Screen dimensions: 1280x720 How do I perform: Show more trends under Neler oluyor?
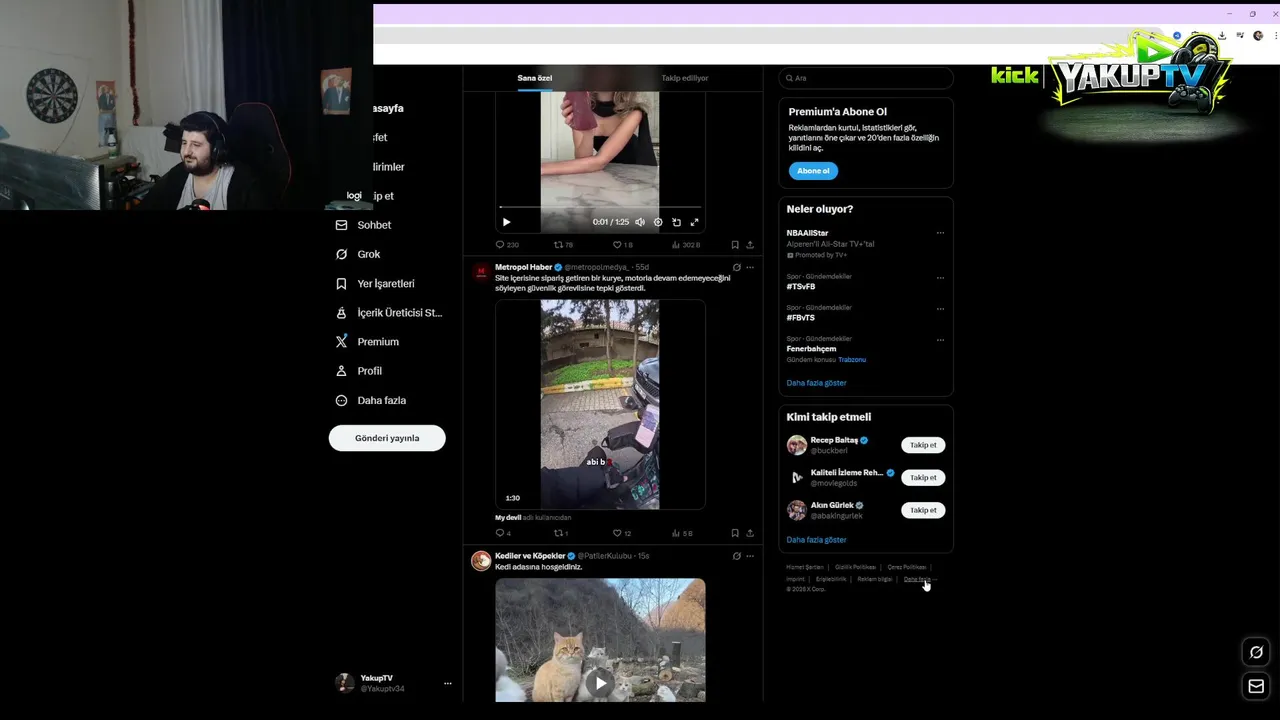(816, 383)
